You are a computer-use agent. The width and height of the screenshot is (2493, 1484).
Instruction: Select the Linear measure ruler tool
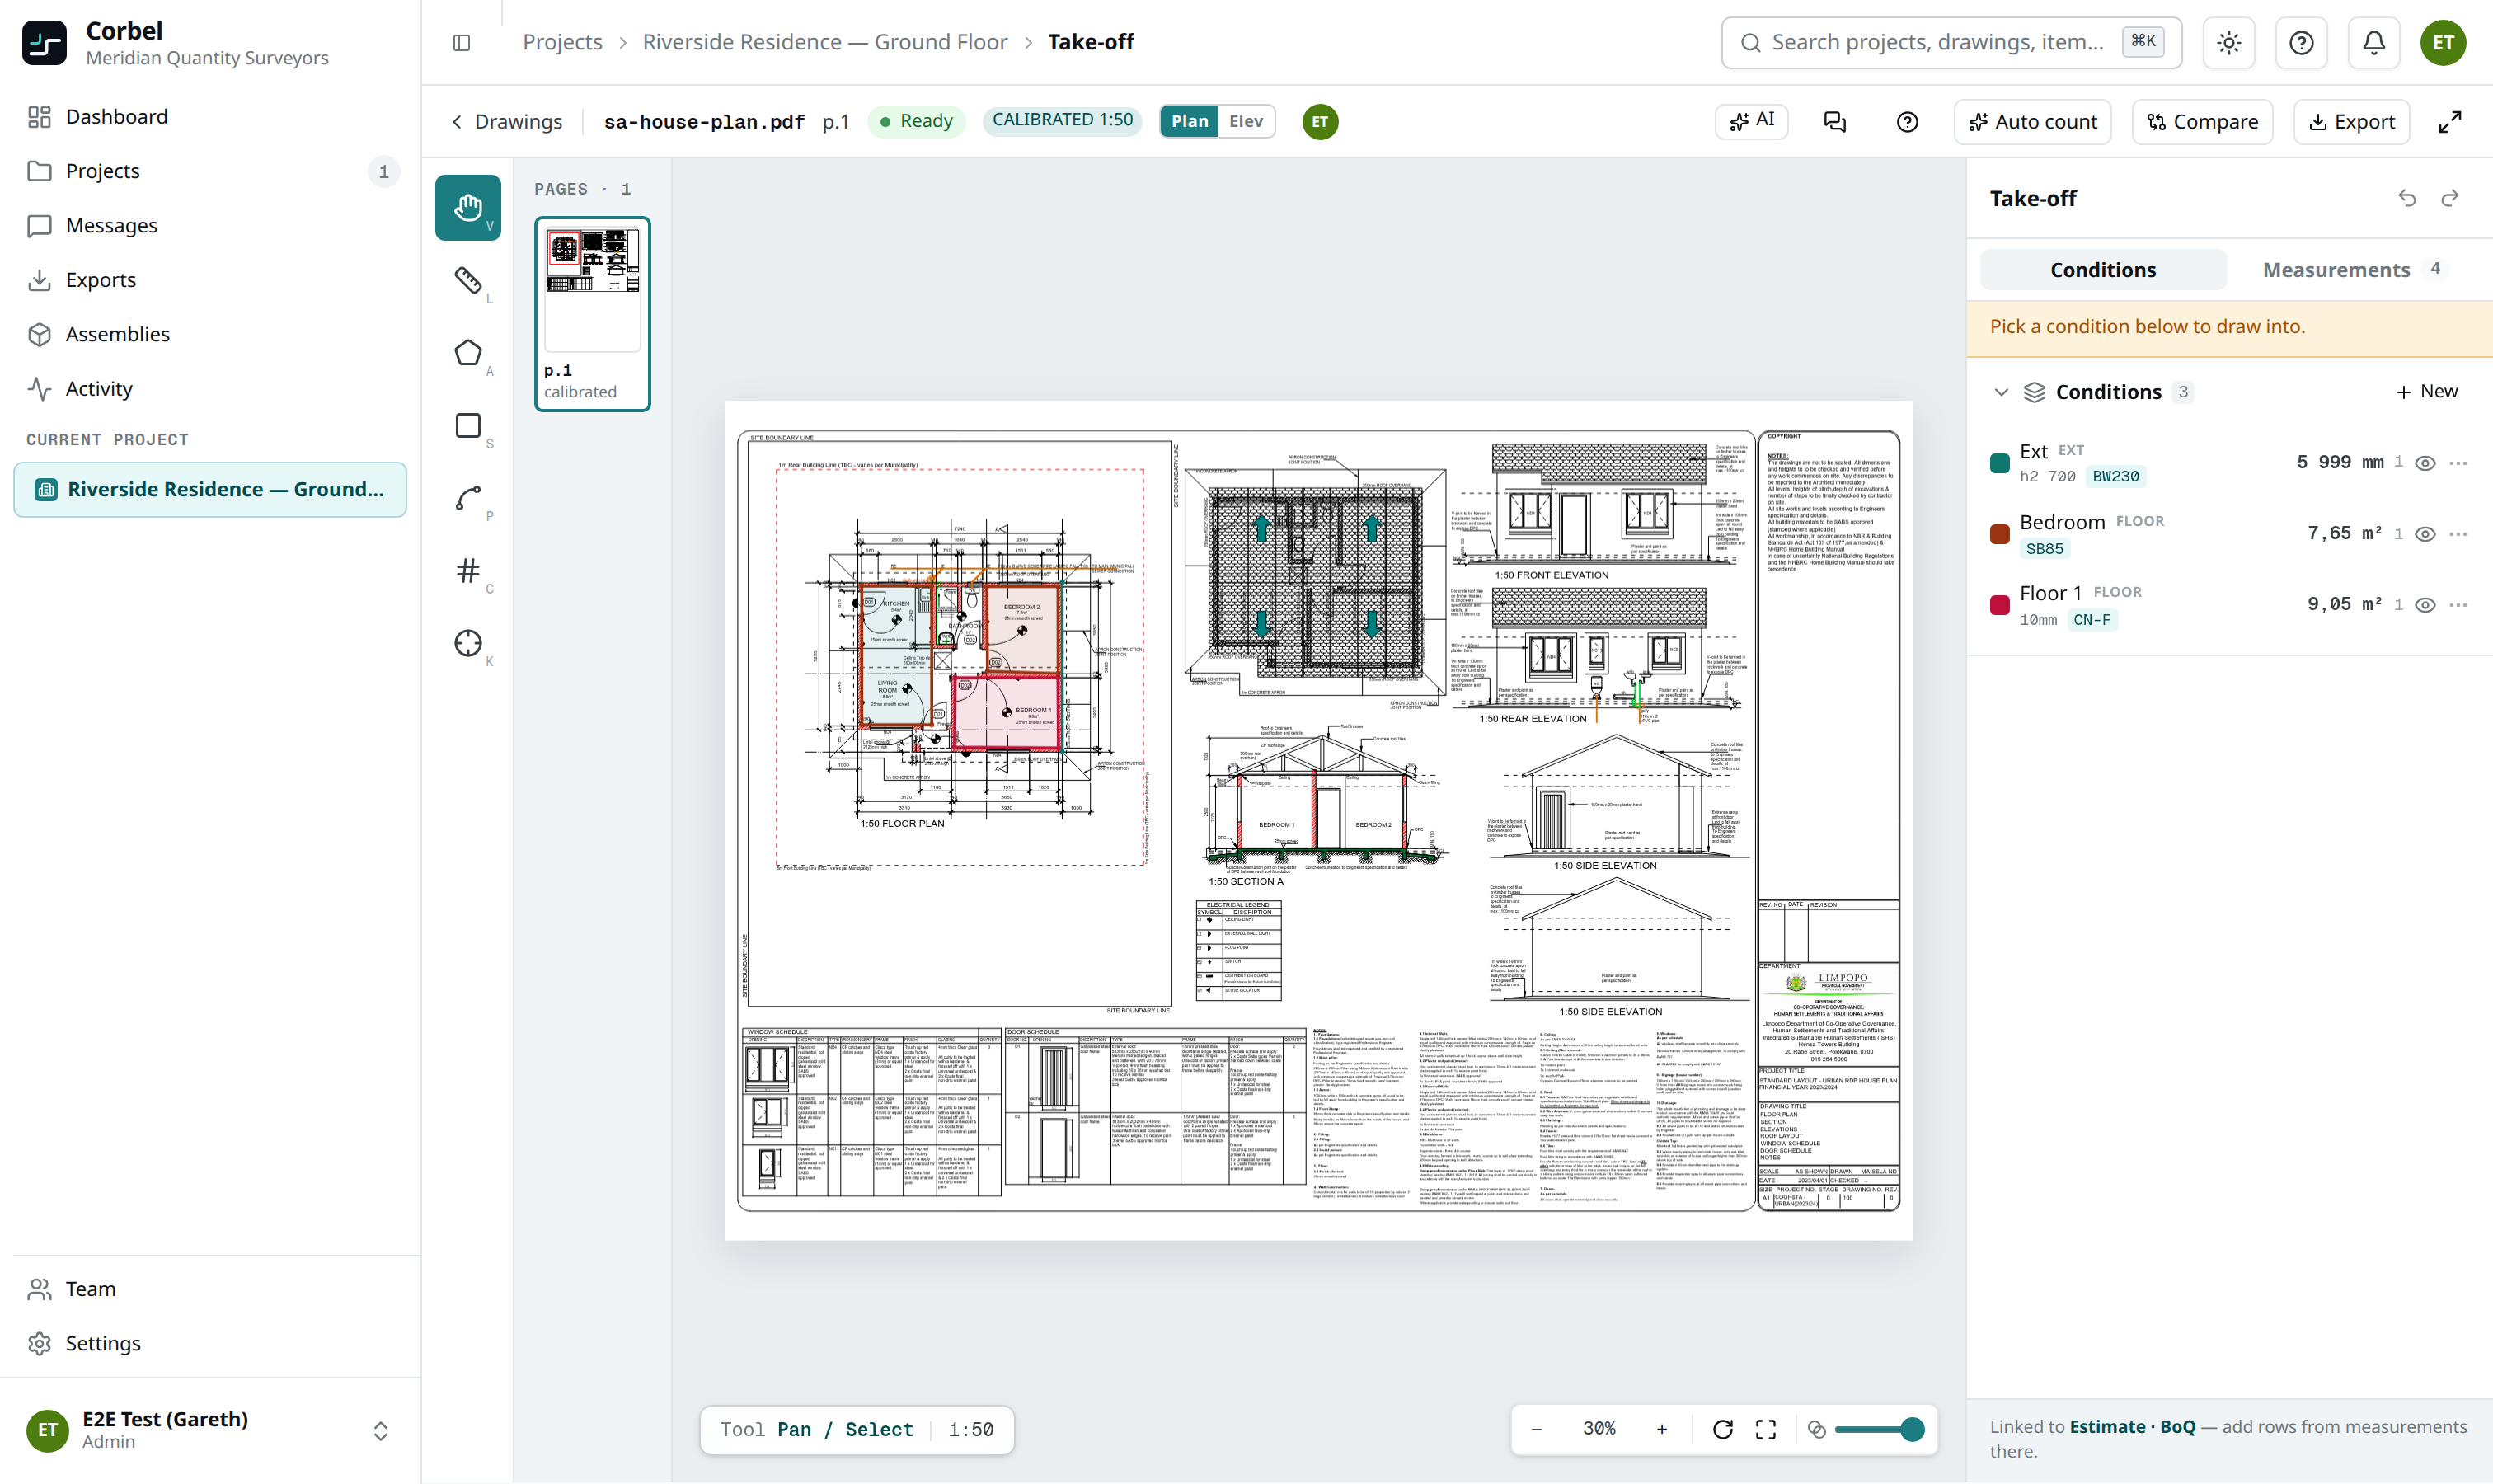click(467, 280)
